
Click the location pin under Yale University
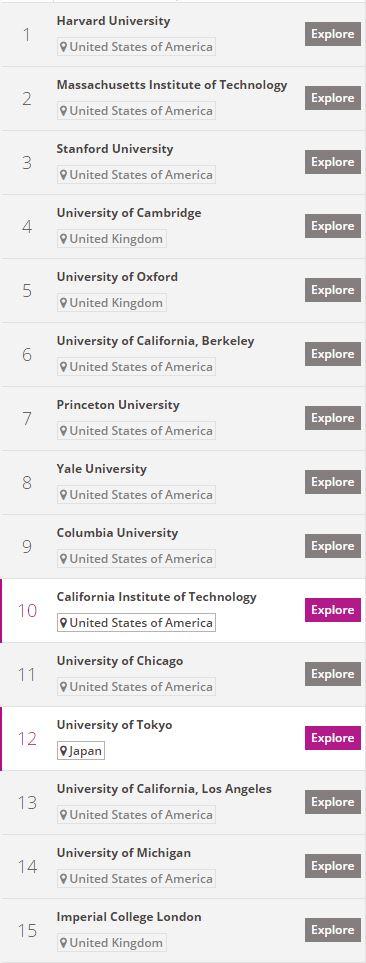point(63,494)
